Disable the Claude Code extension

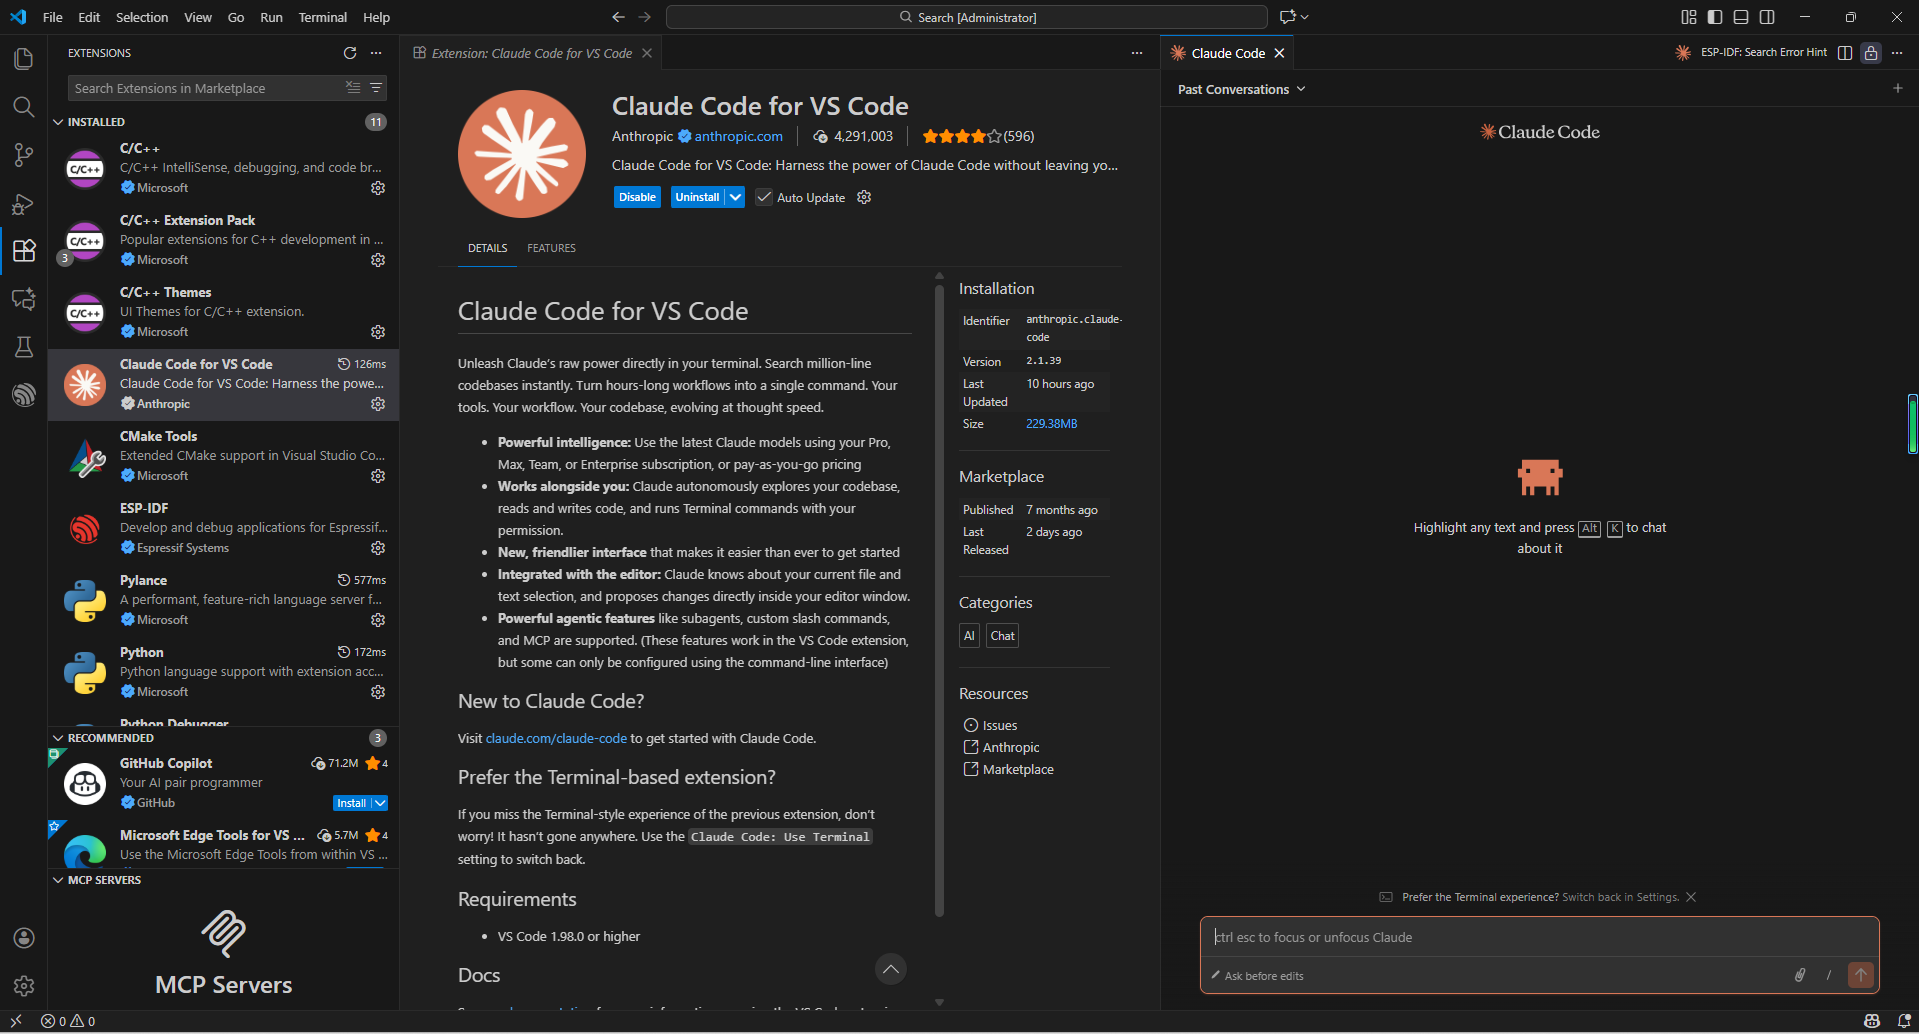click(637, 197)
